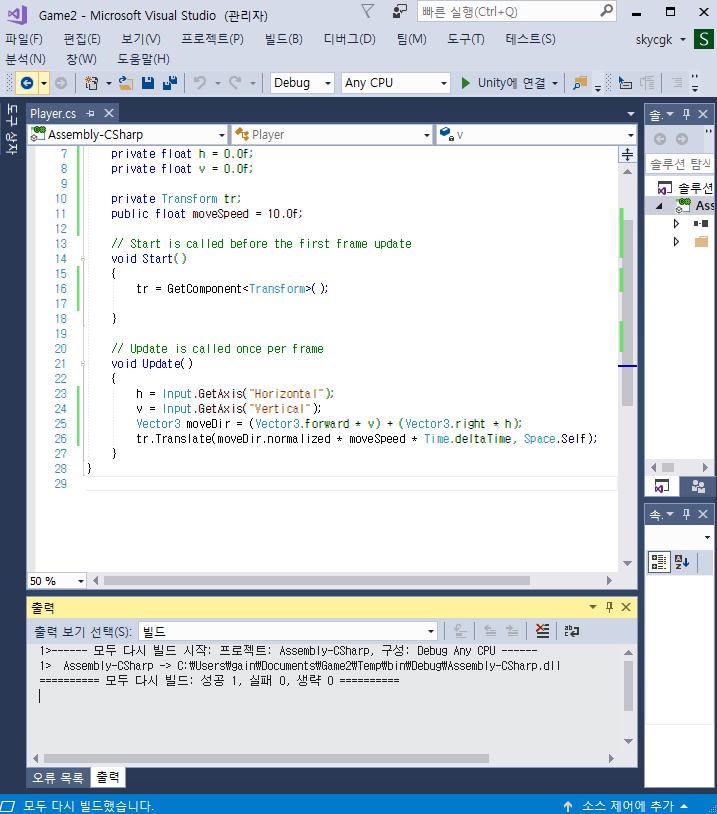Open the Output panel window position dropdown
This screenshot has width=717, height=814.
click(593, 607)
